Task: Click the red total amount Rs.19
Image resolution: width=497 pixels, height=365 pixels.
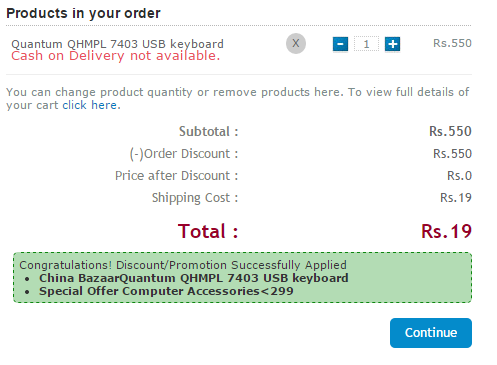Action: click(x=446, y=231)
